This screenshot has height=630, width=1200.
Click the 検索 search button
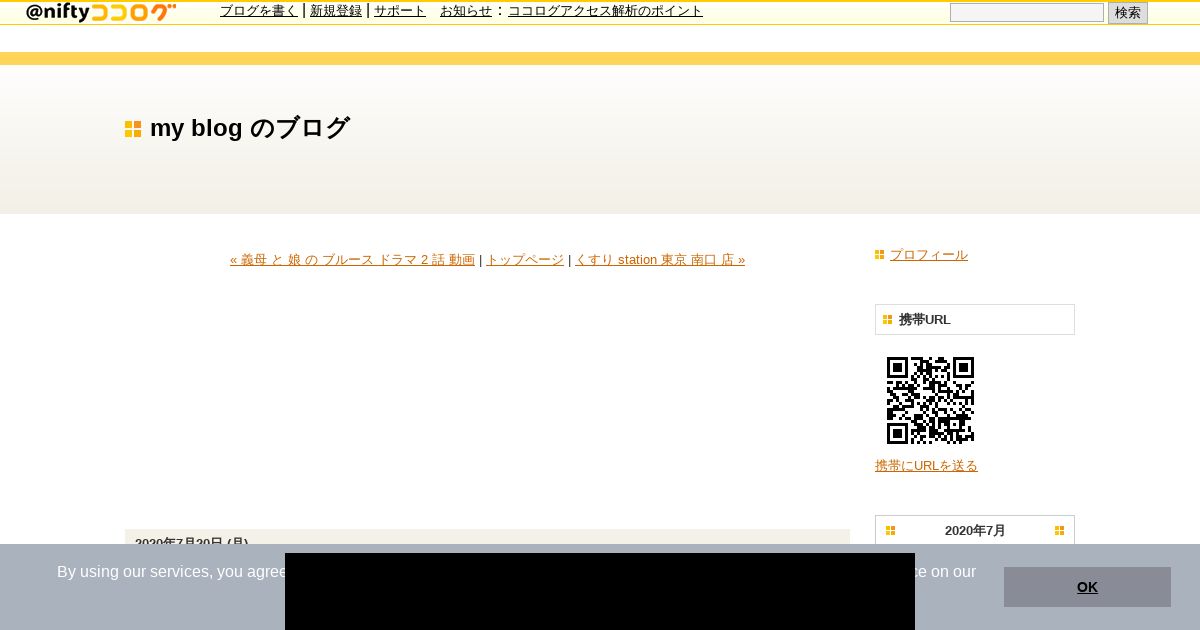tap(1128, 13)
